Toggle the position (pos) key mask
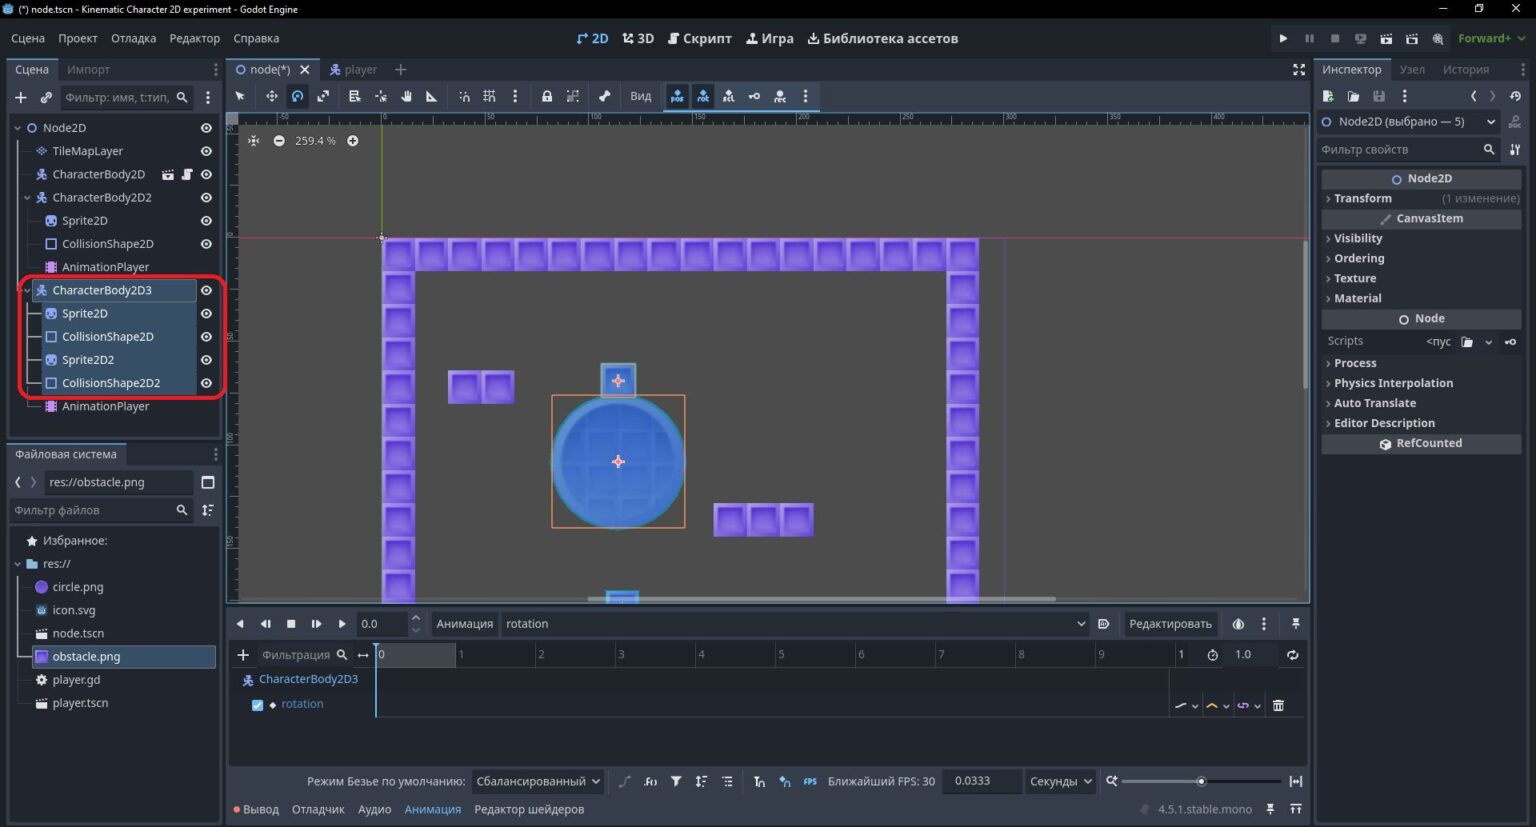 coord(677,96)
